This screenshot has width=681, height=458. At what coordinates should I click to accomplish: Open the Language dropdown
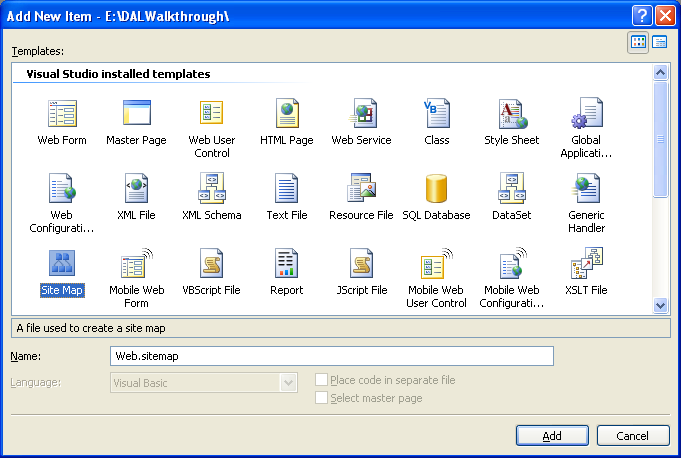(288, 383)
